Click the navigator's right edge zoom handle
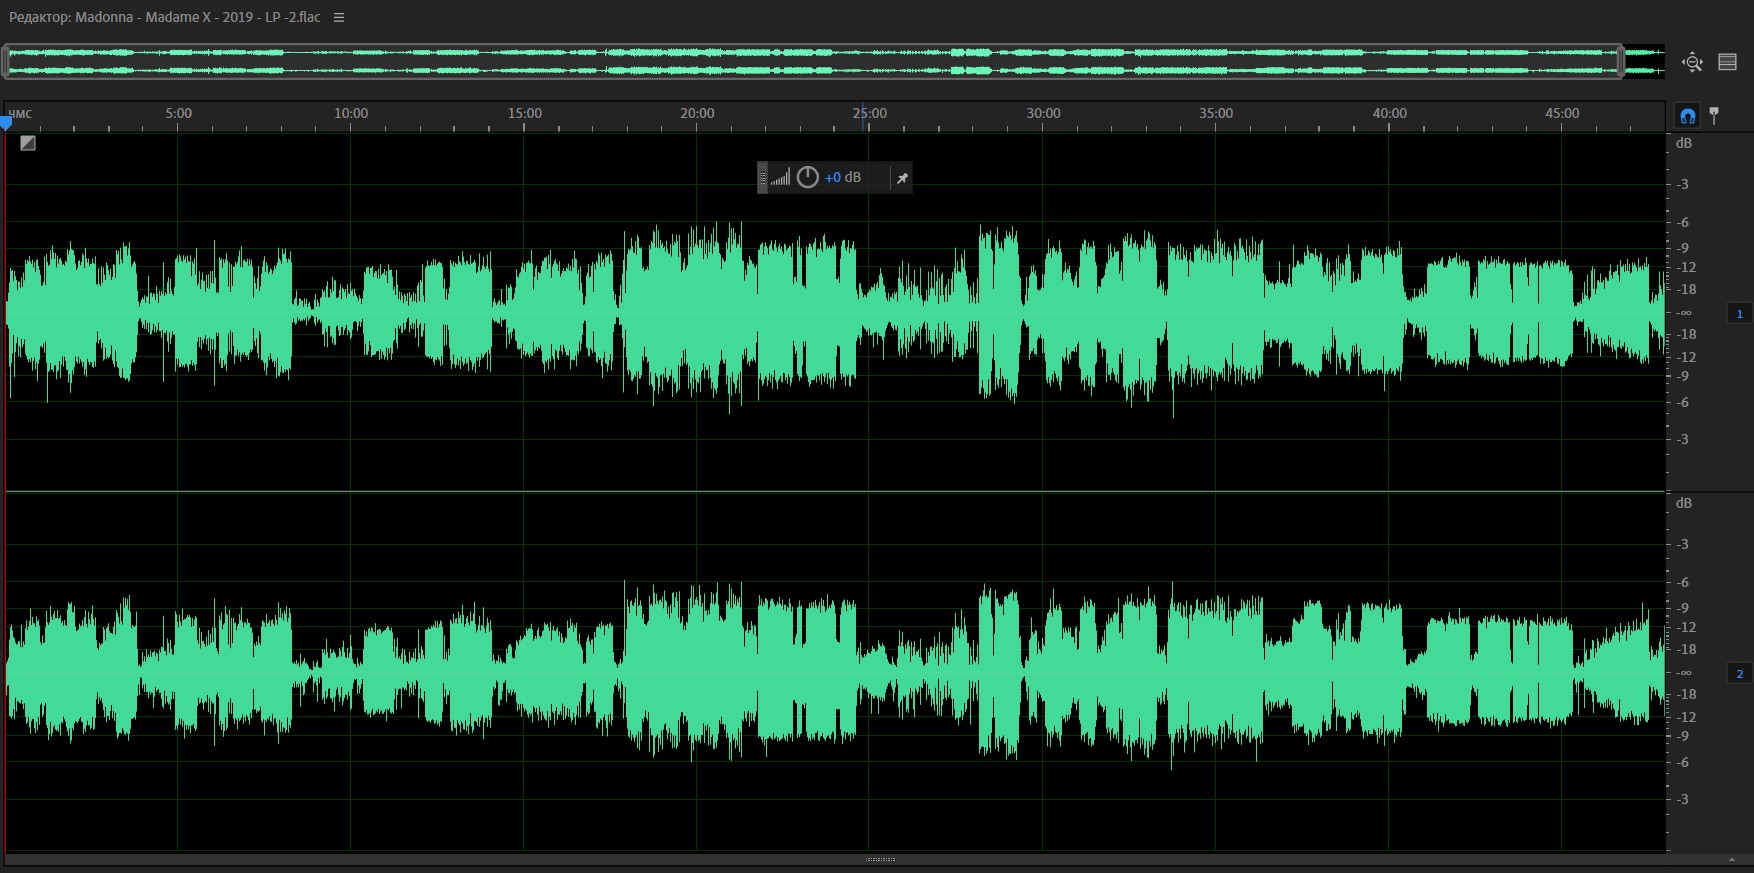The width and height of the screenshot is (1754, 873). pyautogui.click(x=1620, y=62)
